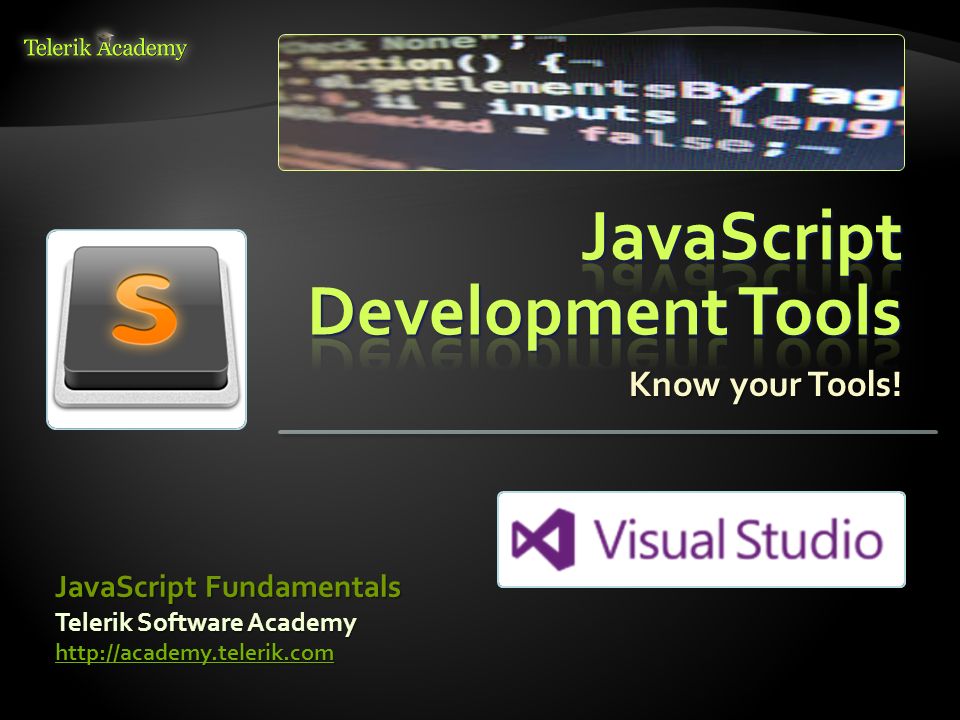The image size is (960, 720).
Task: Click the 'Telerik Software Academy' text
Action: [x=206, y=623]
